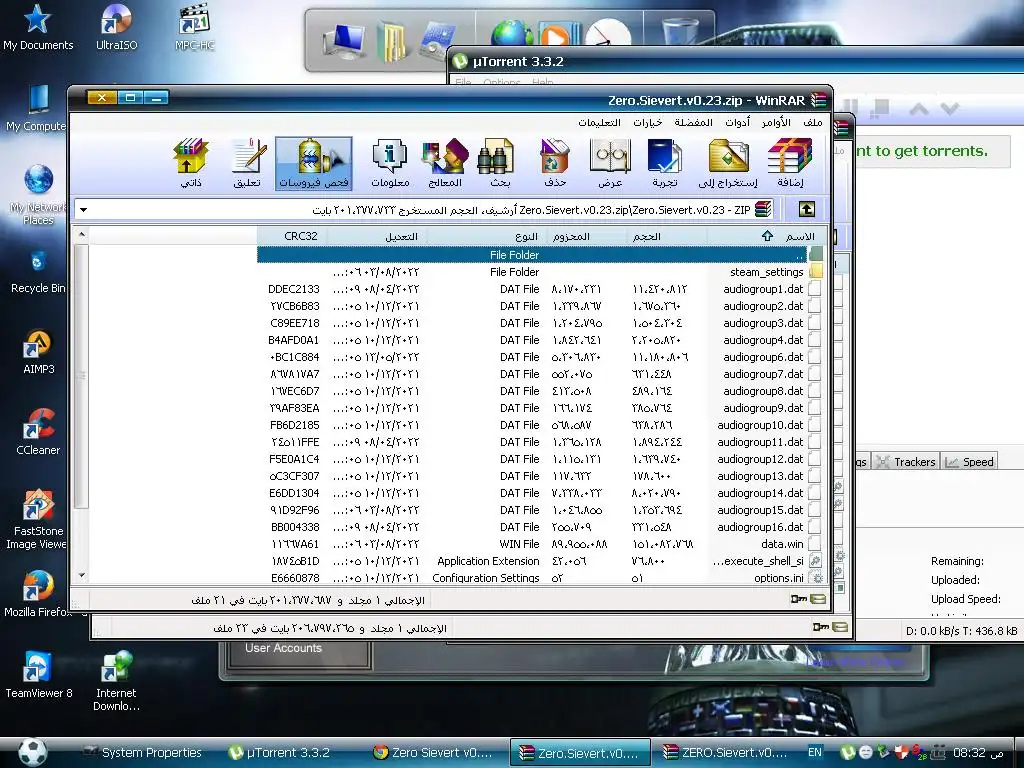Click the View (عرض) toolbar icon
This screenshot has width=1024, height=768.
tap(610, 163)
